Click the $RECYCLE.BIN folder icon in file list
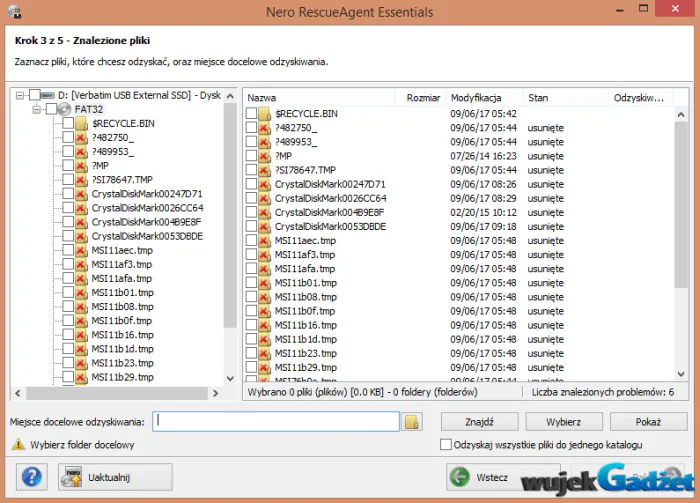700x503 pixels. coord(265,114)
